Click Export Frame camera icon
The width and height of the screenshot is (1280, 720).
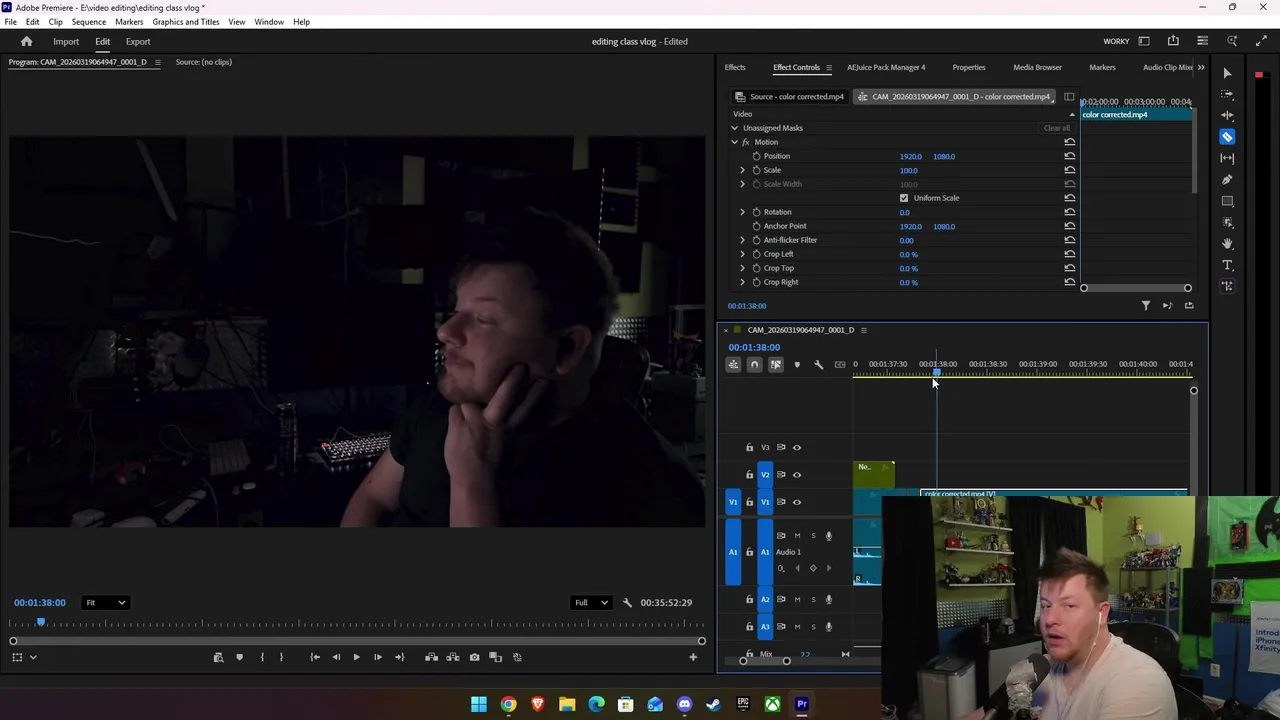(x=474, y=657)
